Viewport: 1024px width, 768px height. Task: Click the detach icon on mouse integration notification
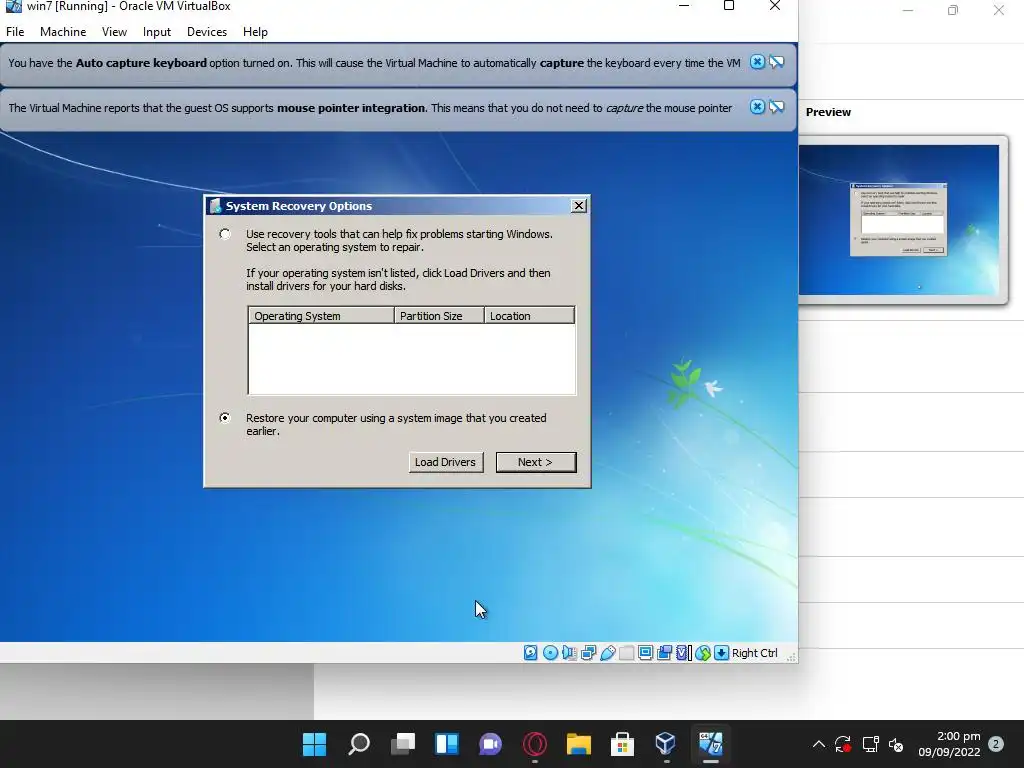click(x=776, y=106)
